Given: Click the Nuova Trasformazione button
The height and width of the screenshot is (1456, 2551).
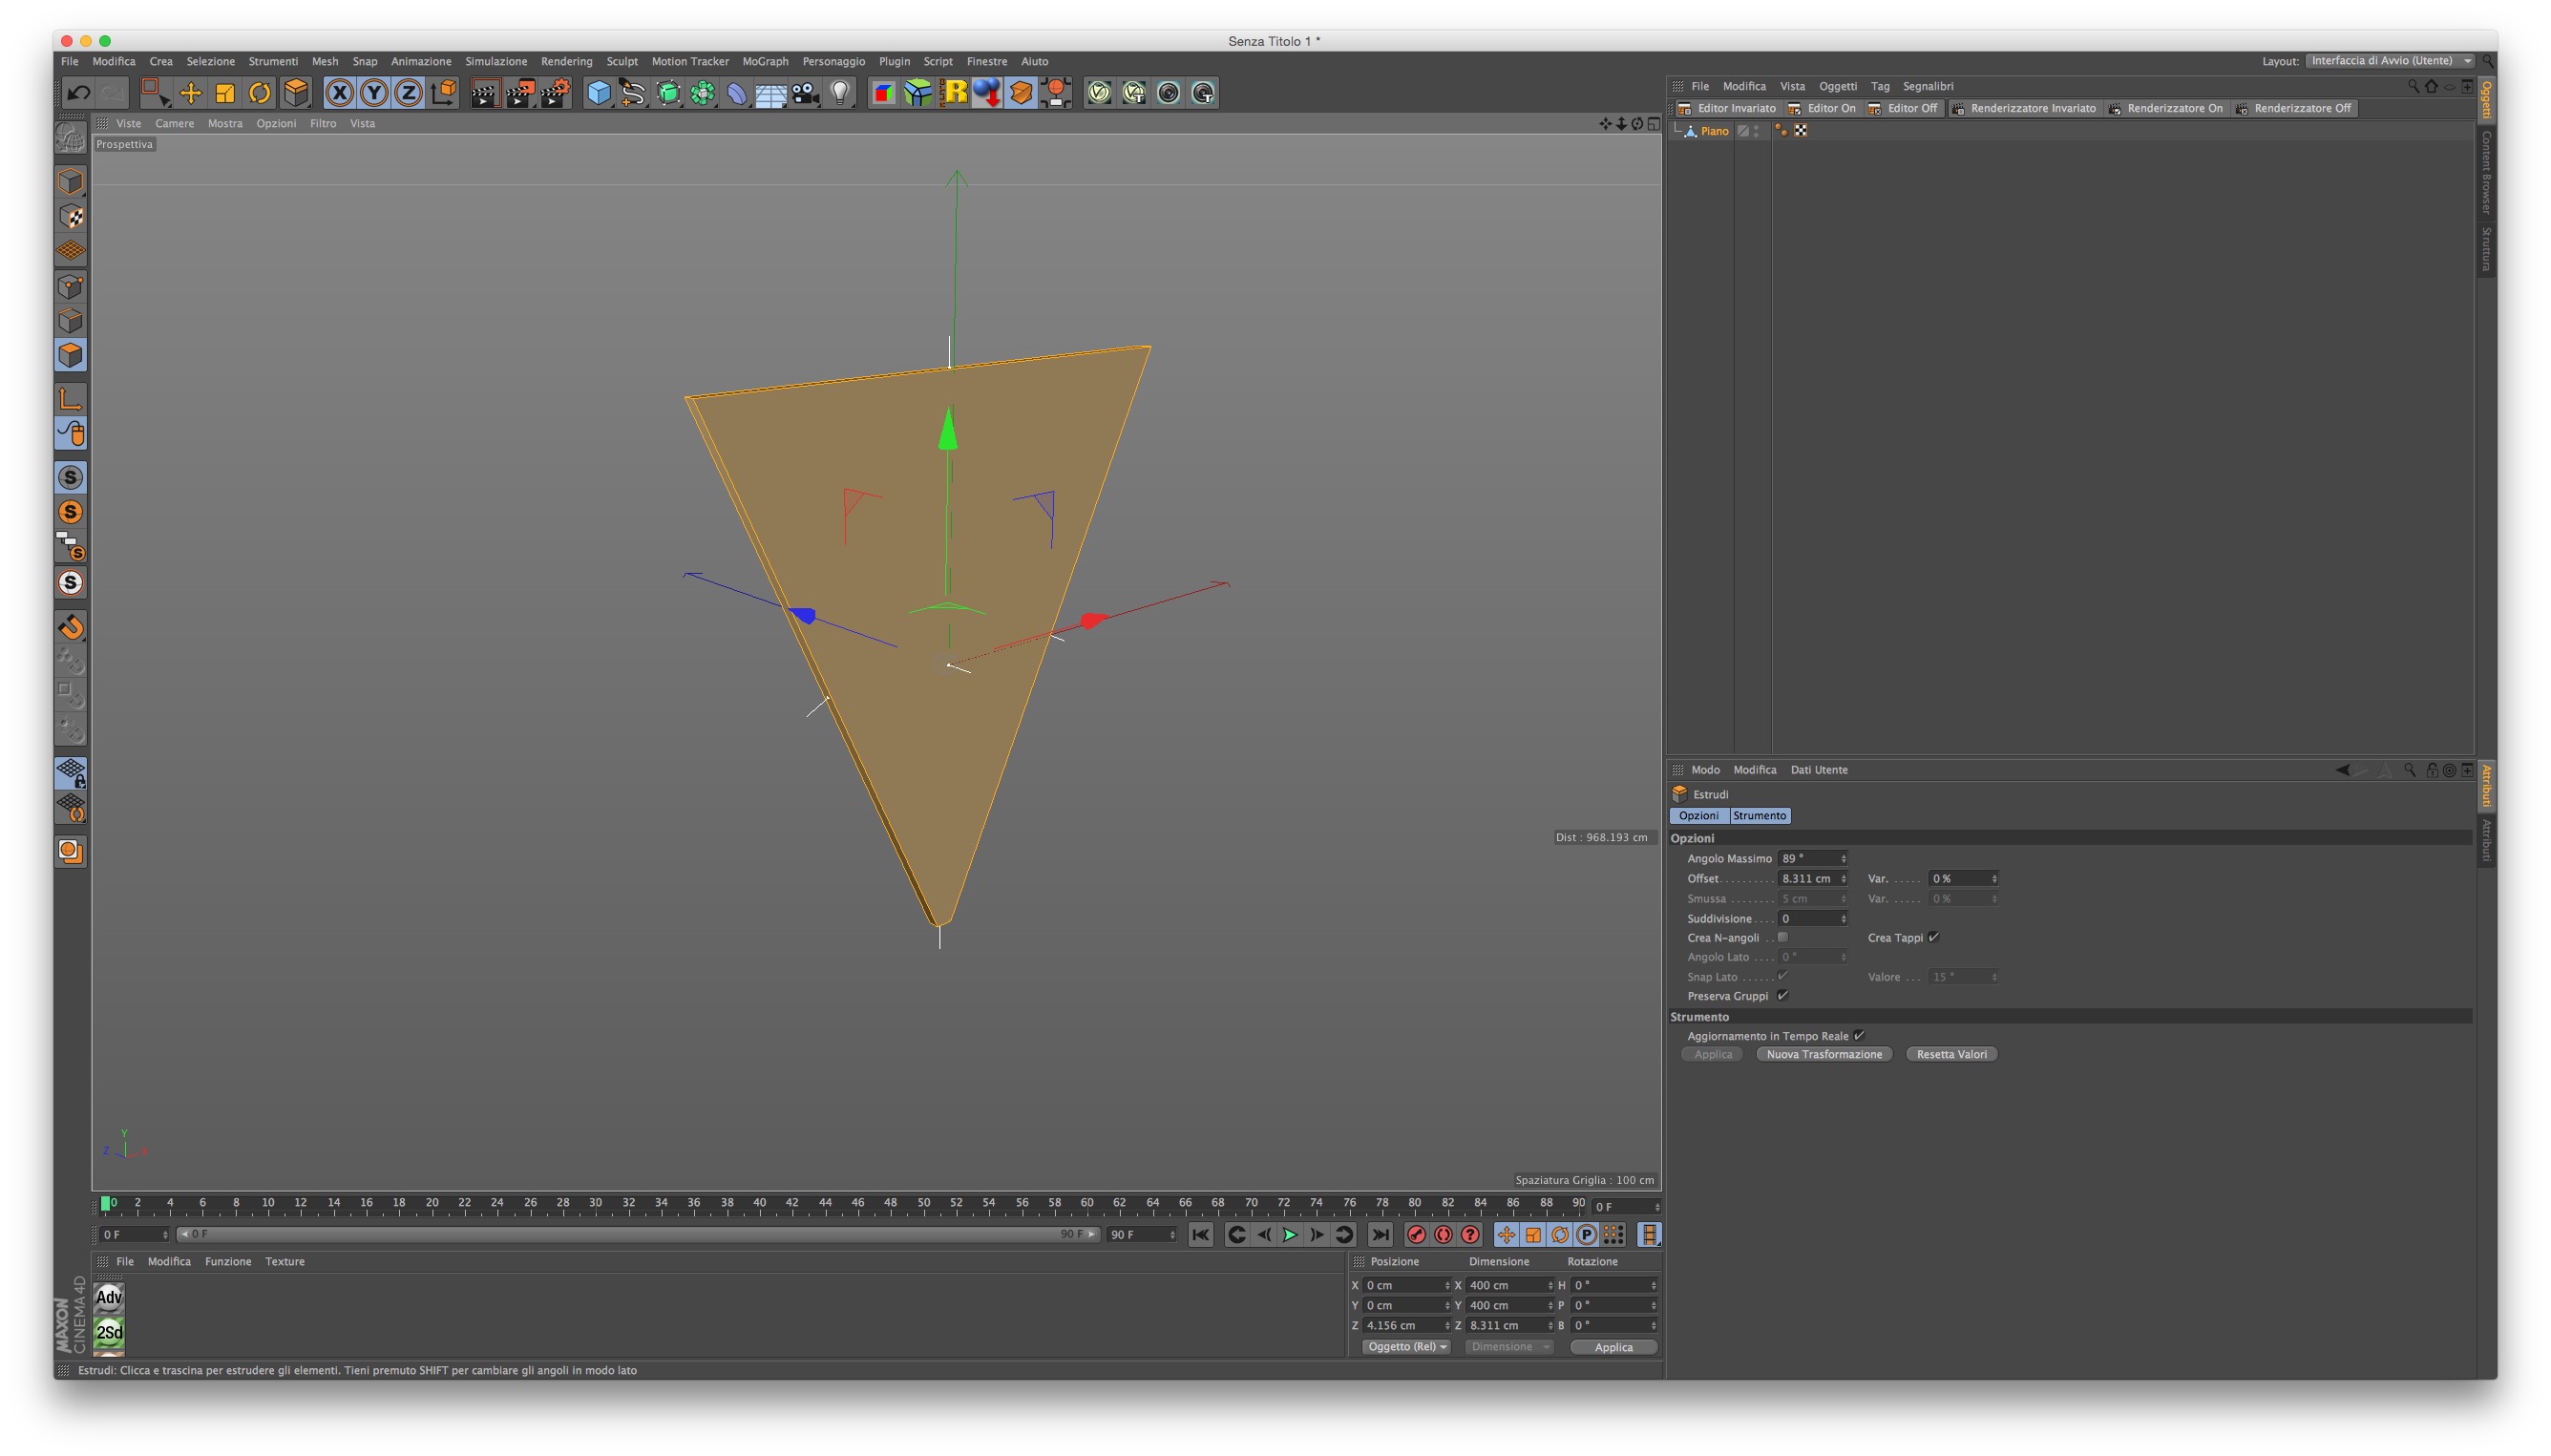Looking at the screenshot, I should tap(1823, 1054).
